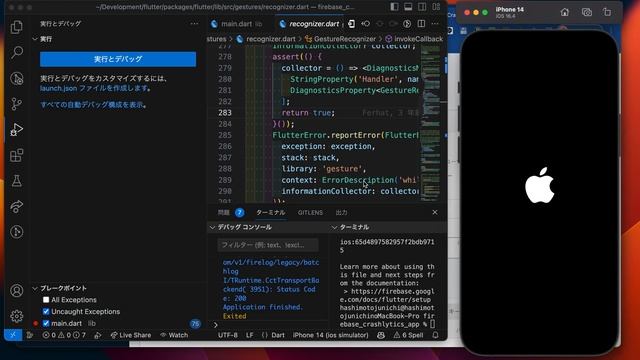Click line number 283 in the gutter
The height and width of the screenshot is (360, 640).
click(x=225, y=113)
